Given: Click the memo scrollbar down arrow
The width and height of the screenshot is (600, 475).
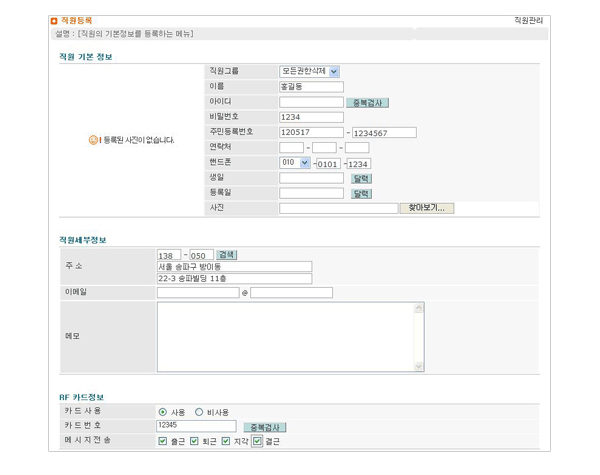Looking at the screenshot, I should coord(419,364).
